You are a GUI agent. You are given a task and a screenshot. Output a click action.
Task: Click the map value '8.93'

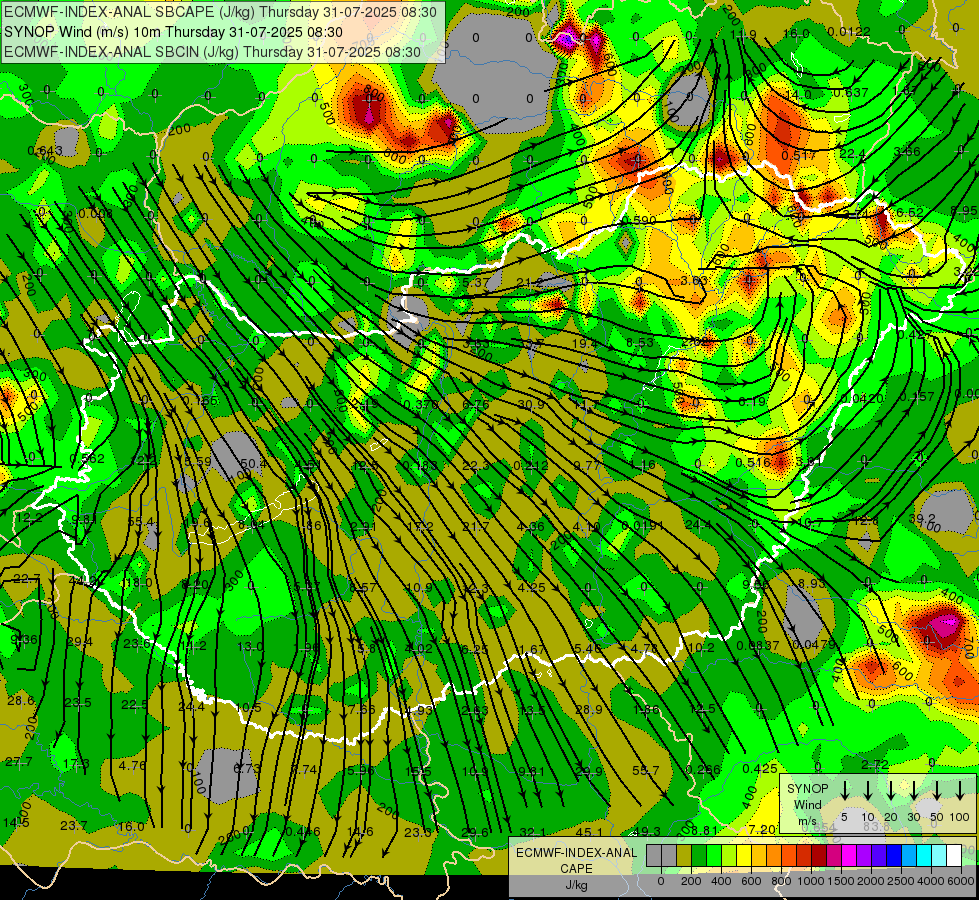tap(811, 583)
